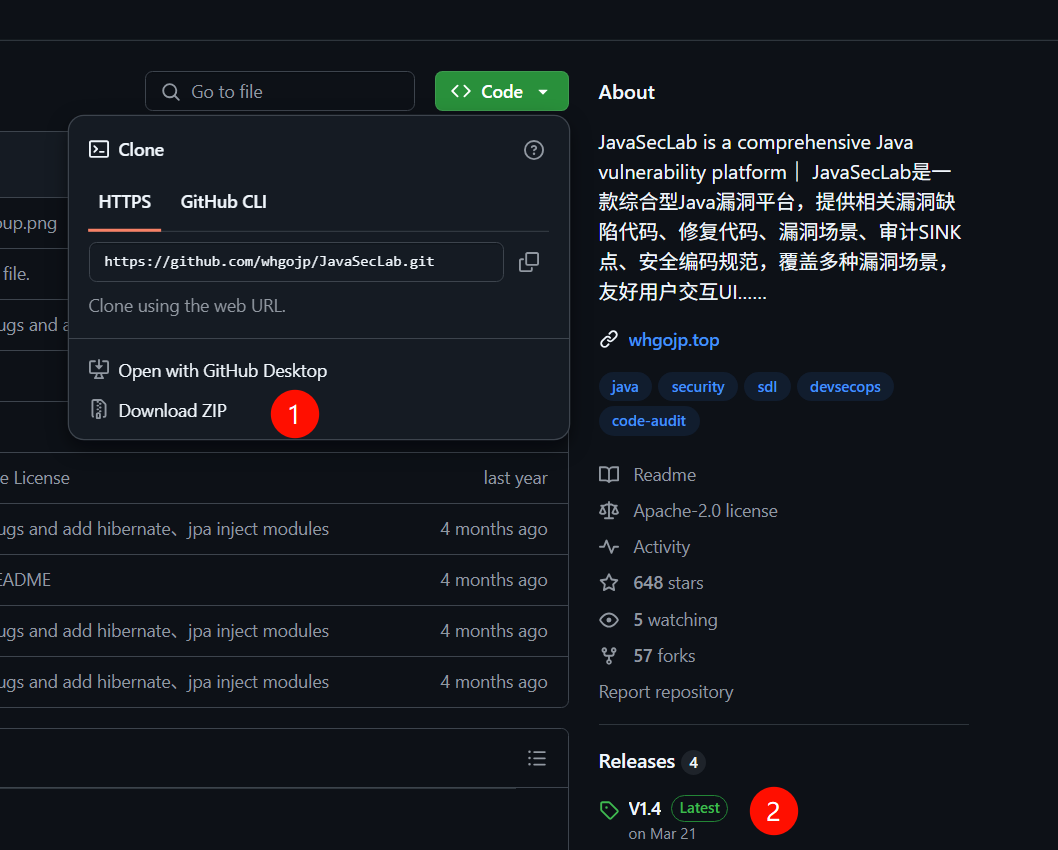Click the green tag icon beside V1.4

point(609,810)
